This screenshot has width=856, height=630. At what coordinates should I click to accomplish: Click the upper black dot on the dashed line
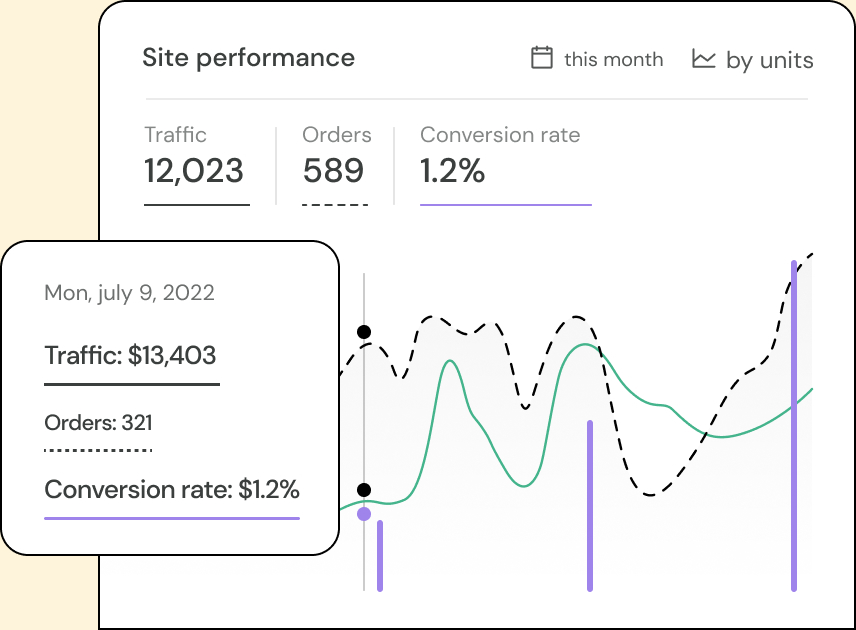tap(364, 332)
